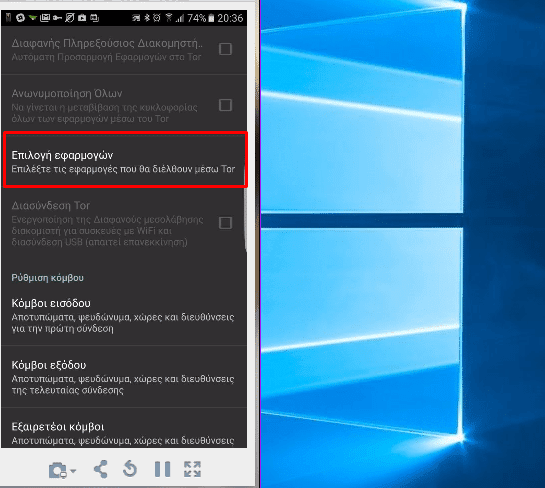Click the Ανωνυμοποίηση Όλων setting title
Image resolution: width=545 pixels, height=488 pixels.
tap(67, 93)
